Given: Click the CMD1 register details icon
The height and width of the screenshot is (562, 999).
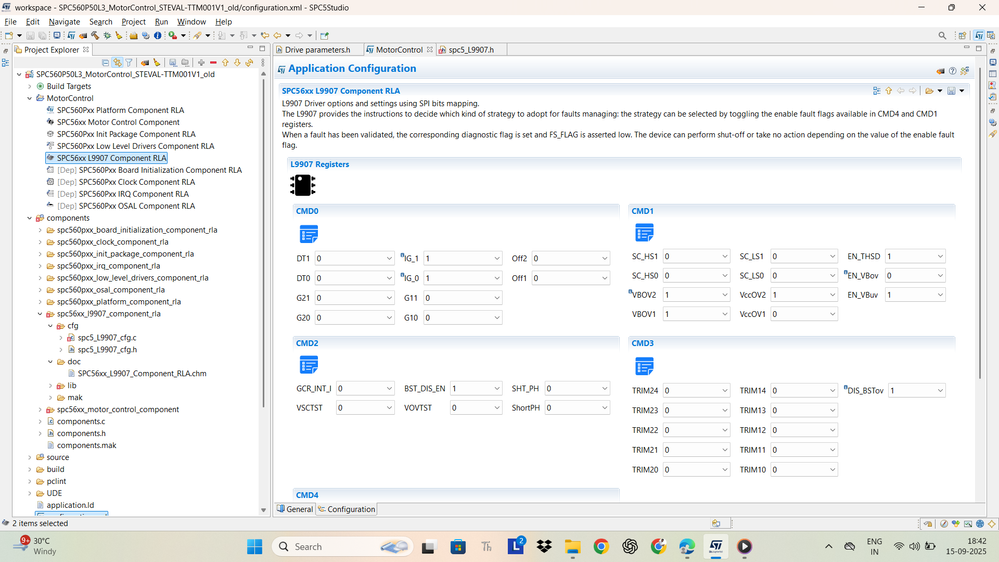Looking at the screenshot, I should [644, 233].
